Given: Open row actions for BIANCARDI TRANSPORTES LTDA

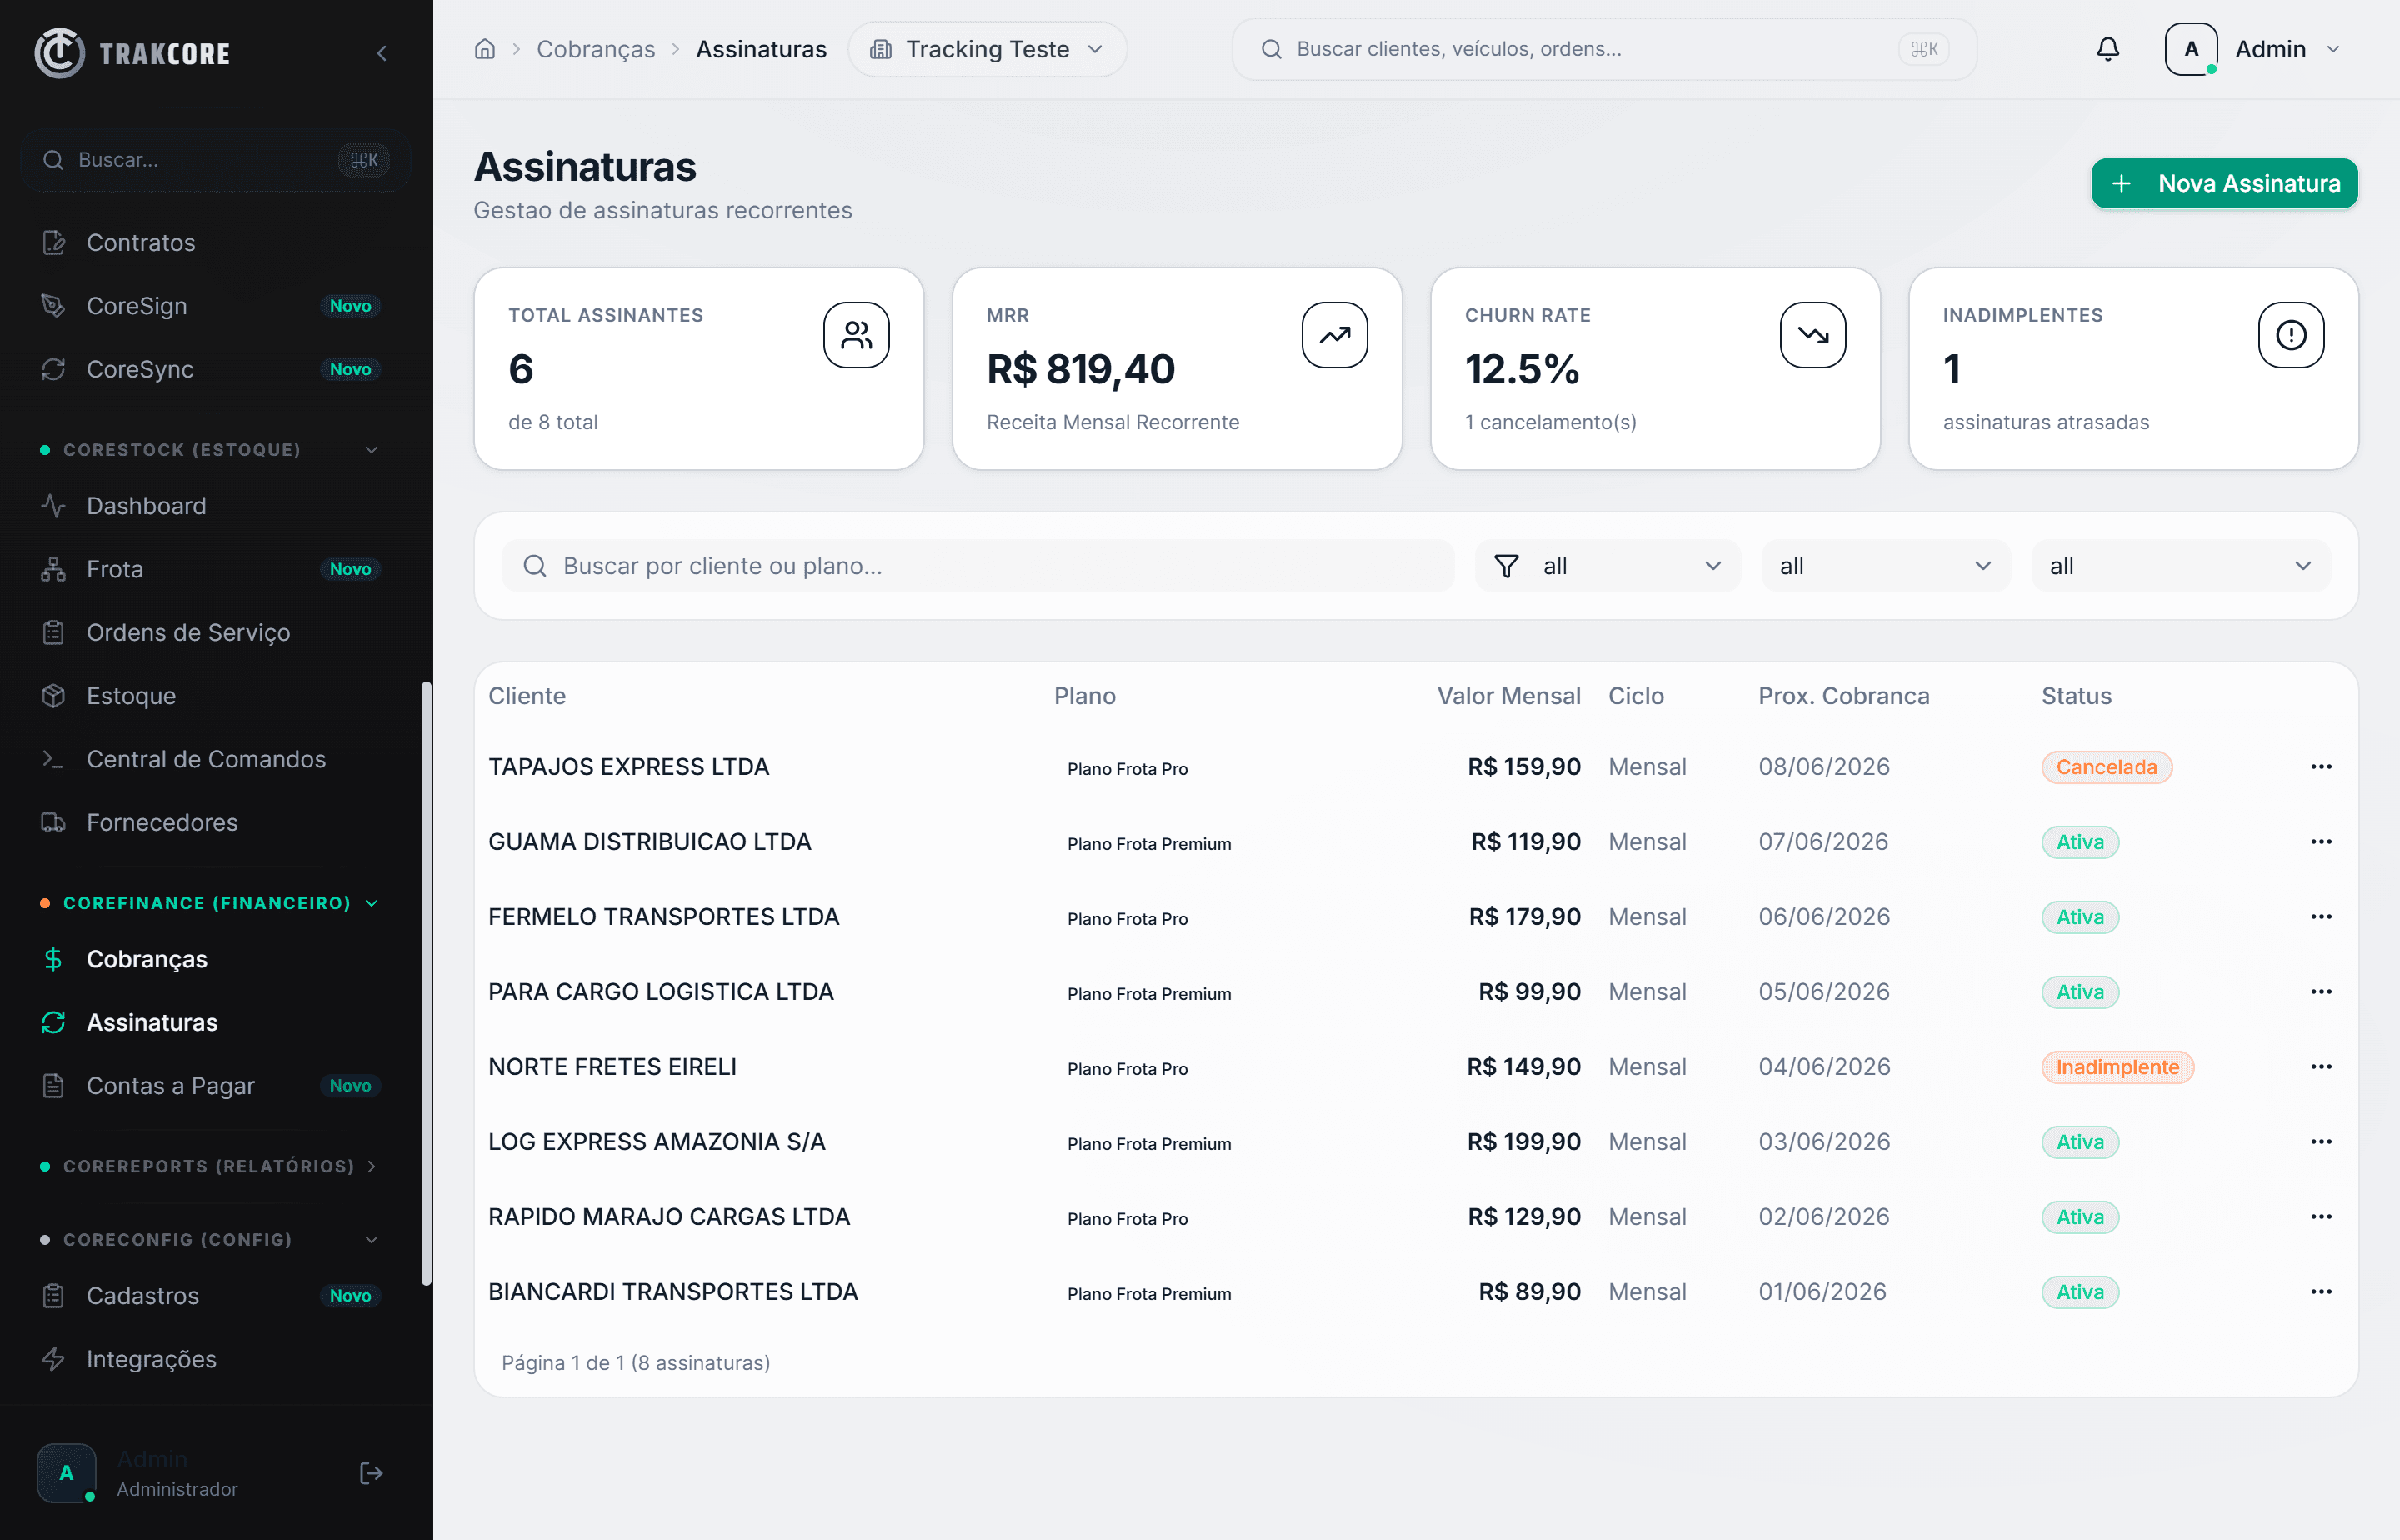Looking at the screenshot, I should coord(2321,1292).
